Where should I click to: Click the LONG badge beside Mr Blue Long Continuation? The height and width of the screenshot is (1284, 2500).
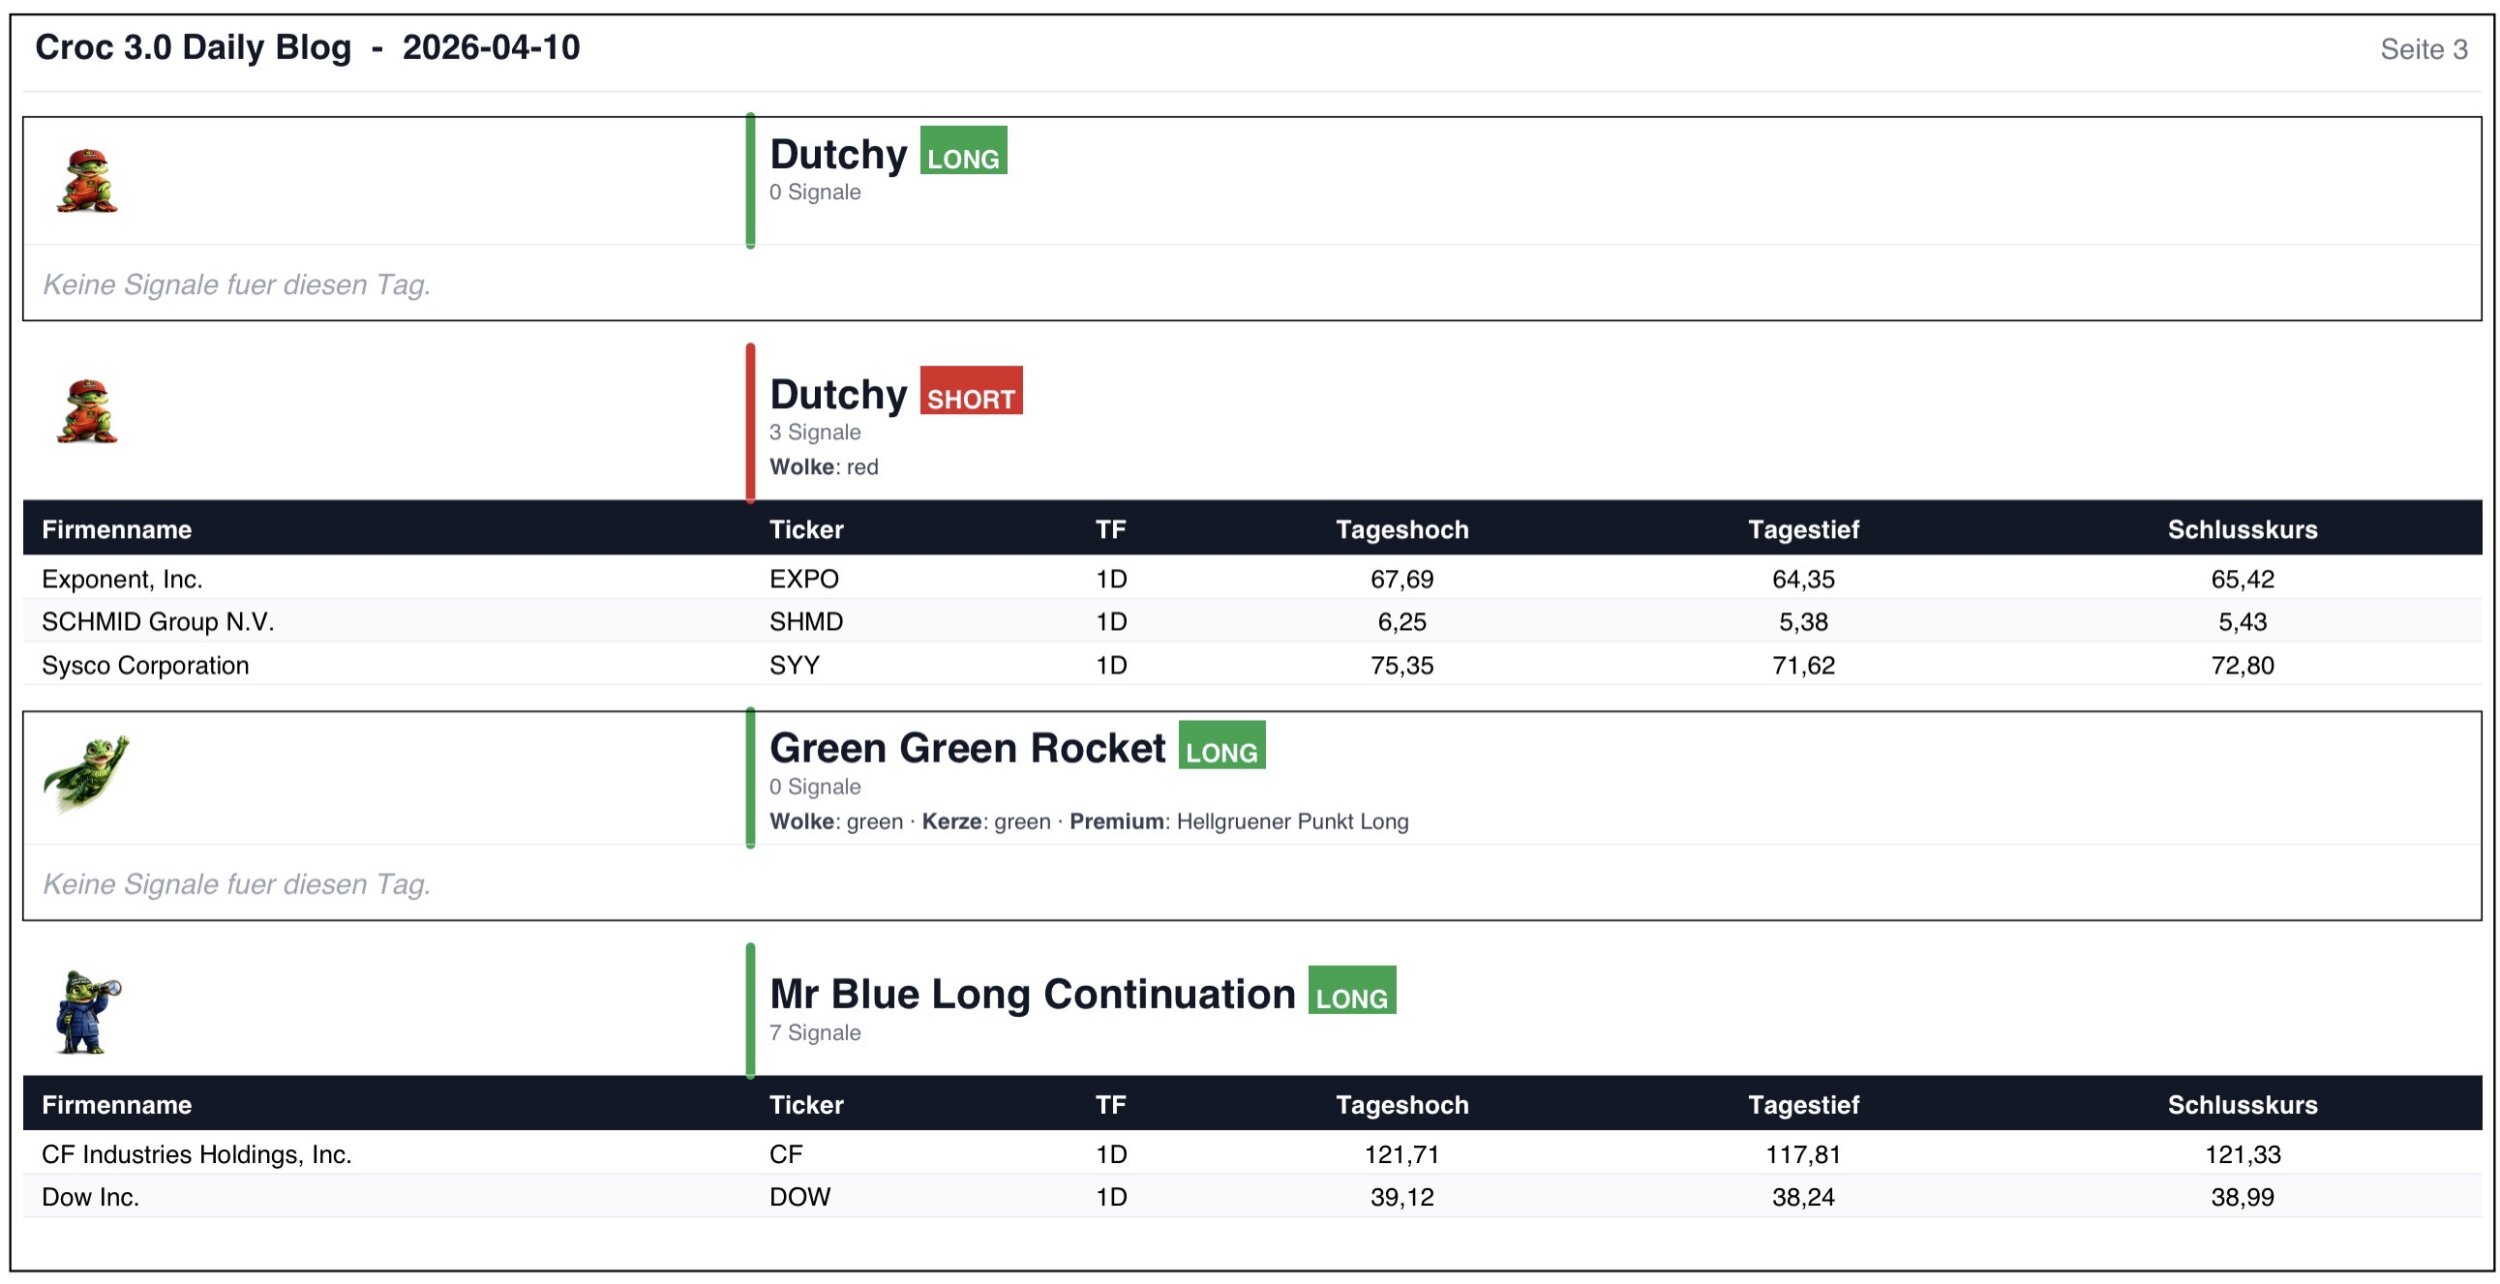coord(1351,991)
